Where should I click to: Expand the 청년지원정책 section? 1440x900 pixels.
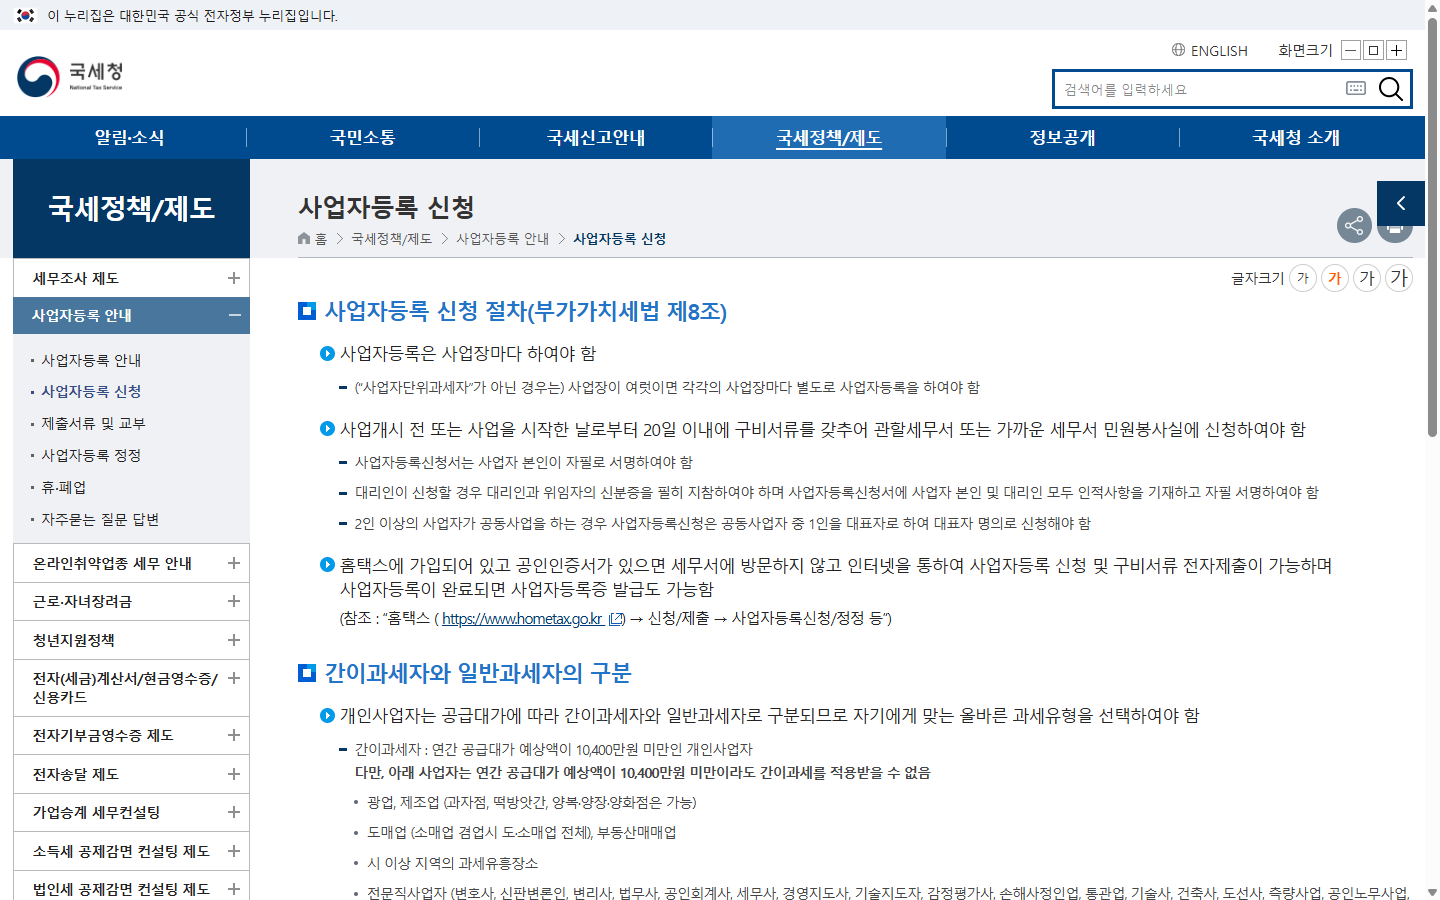tap(233, 640)
